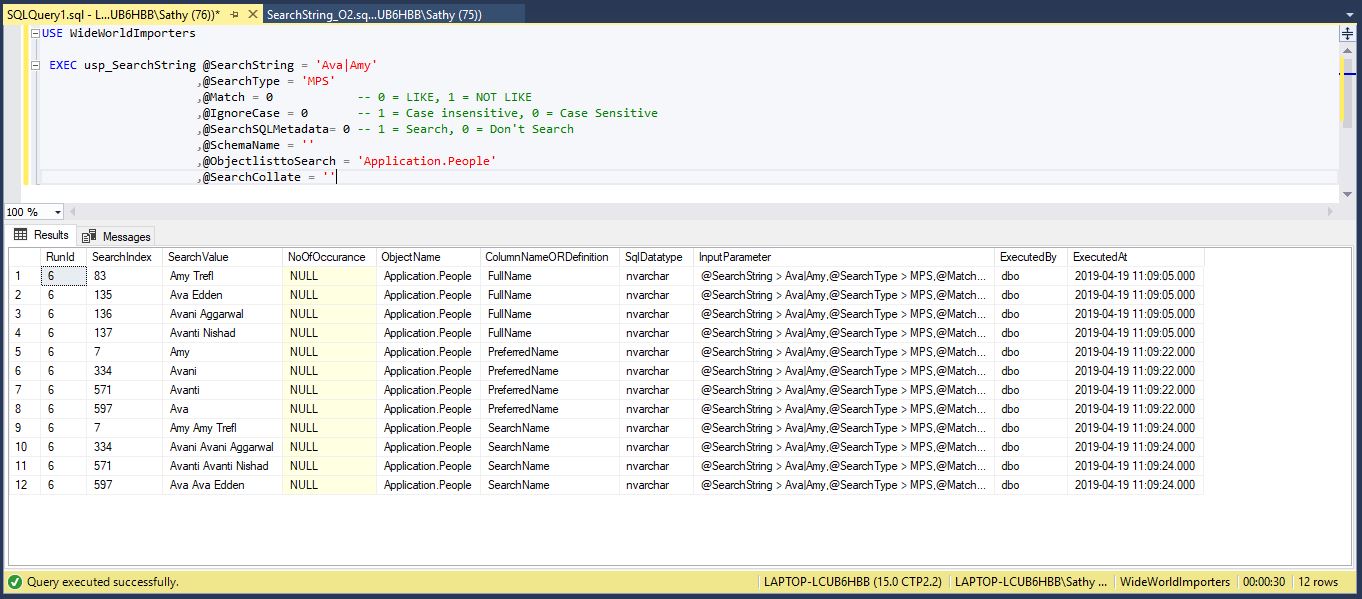Screen dimensions: 1362x599
Task: Select the SearchValue cell 'Avanti Avanti Nishad'
Action: pyautogui.click(x=222, y=466)
